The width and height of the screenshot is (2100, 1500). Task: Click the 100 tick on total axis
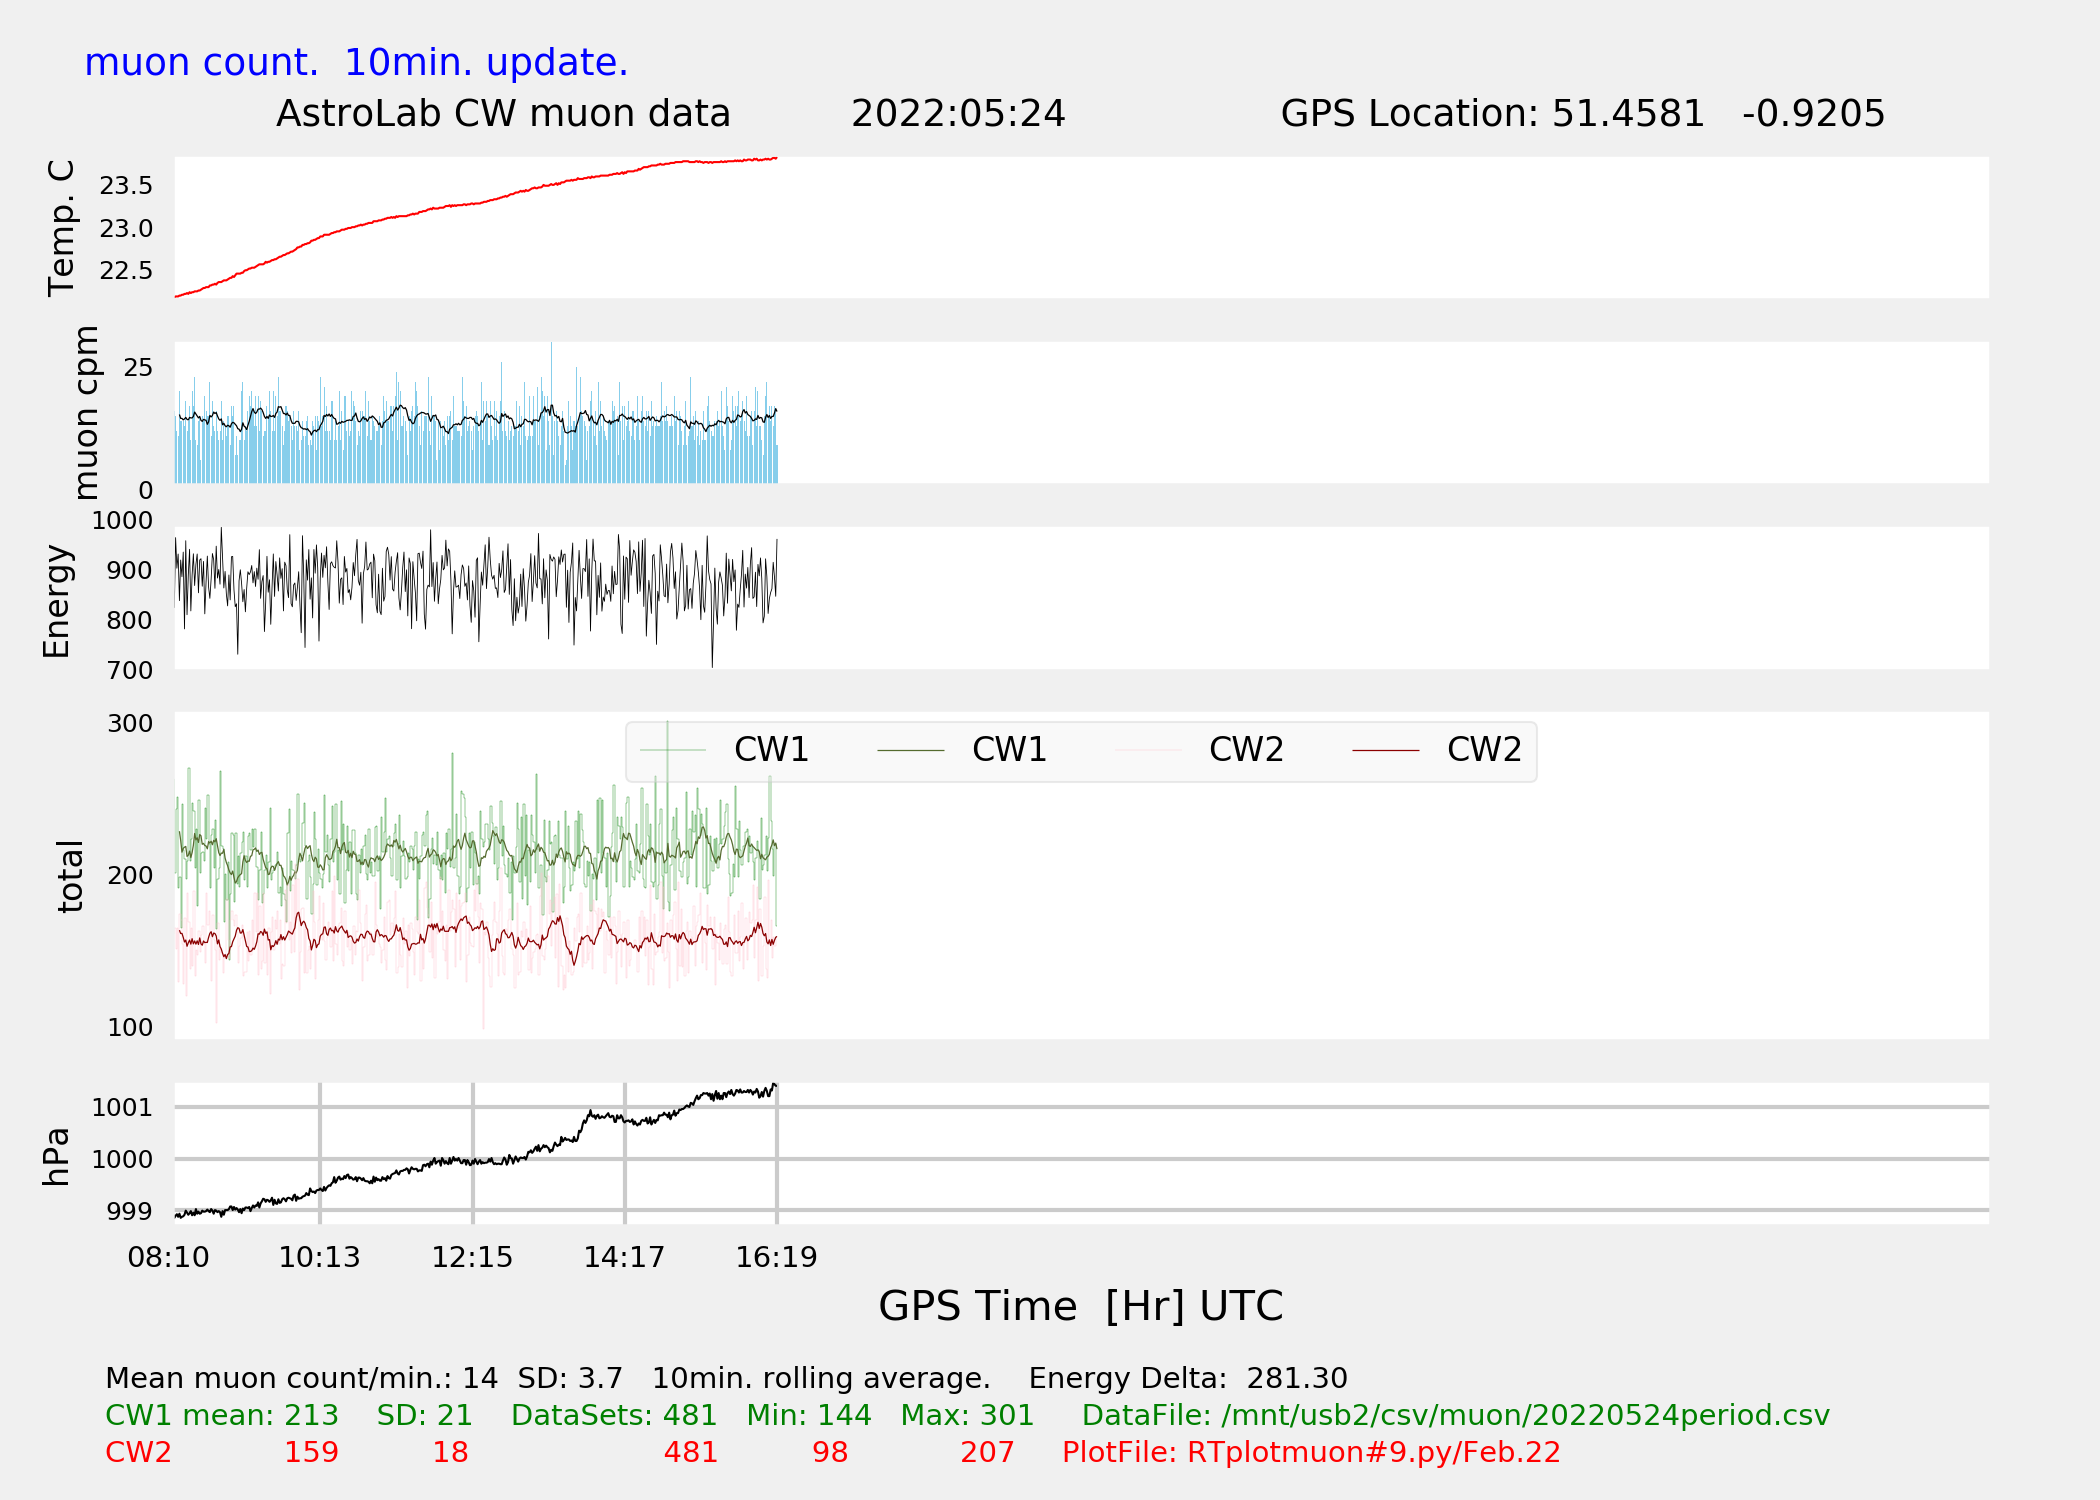pos(130,1028)
